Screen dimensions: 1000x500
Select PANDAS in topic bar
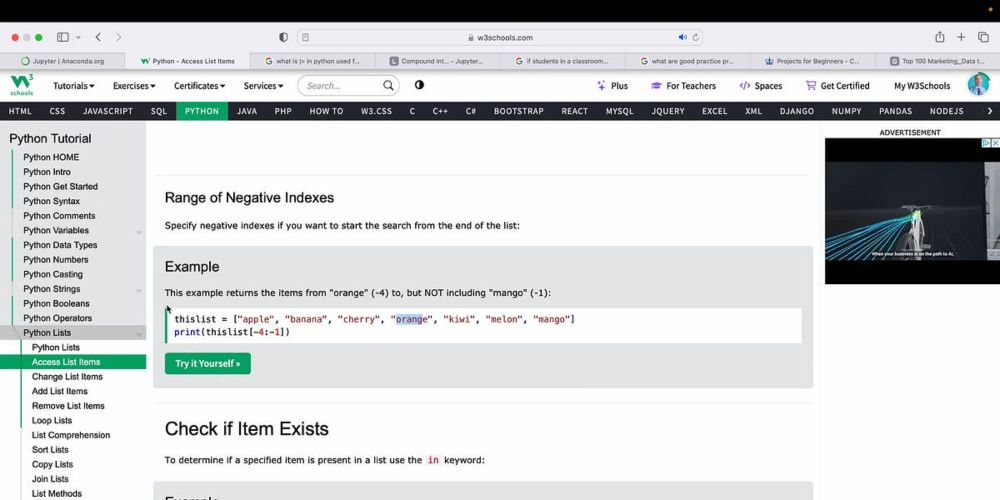(x=895, y=111)
